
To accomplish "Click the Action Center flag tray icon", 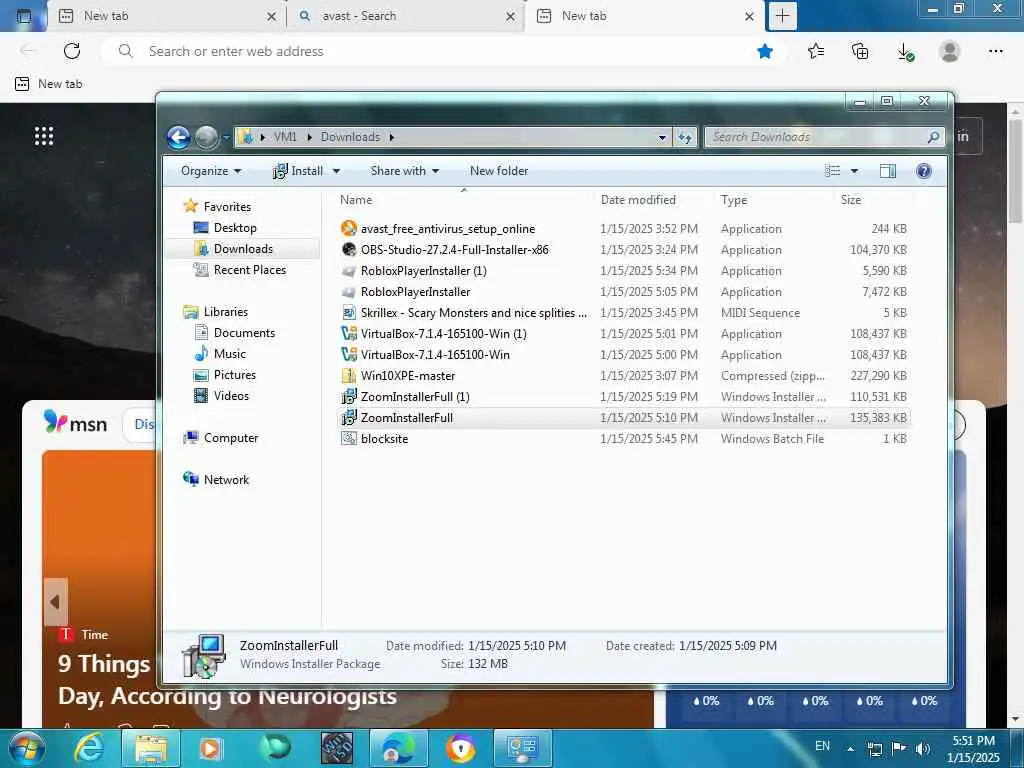I will (x=899, y=748).
